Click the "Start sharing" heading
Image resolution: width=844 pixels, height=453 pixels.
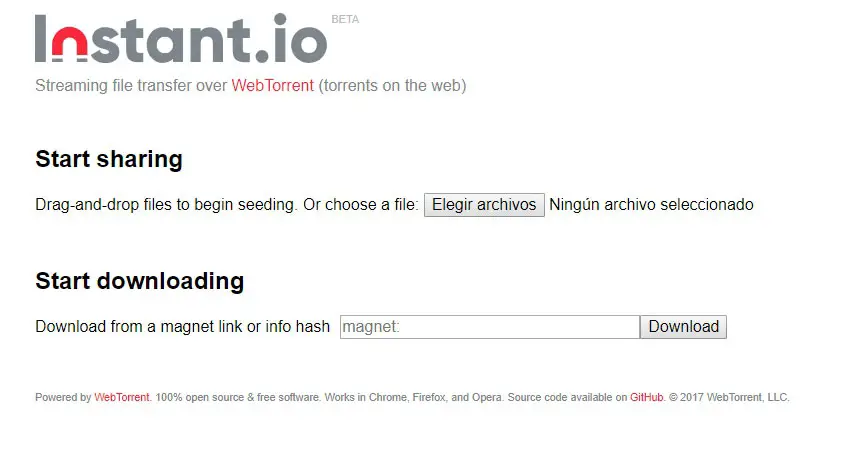pyautogui.click(x=109, y=159)
